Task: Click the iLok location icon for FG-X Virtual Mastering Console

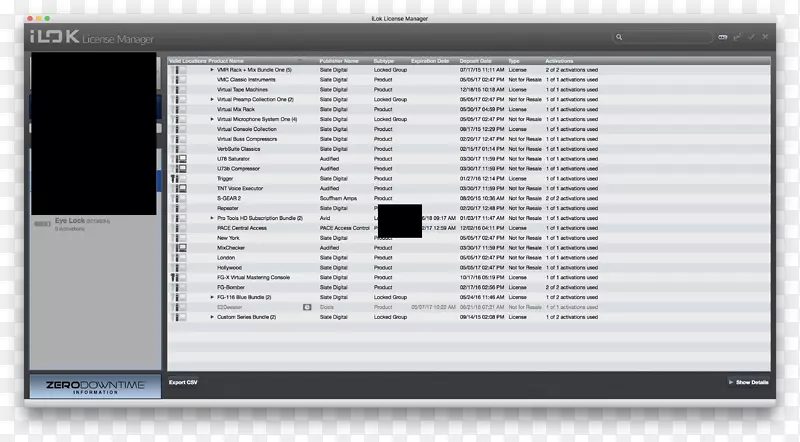Action: point(174,277)
